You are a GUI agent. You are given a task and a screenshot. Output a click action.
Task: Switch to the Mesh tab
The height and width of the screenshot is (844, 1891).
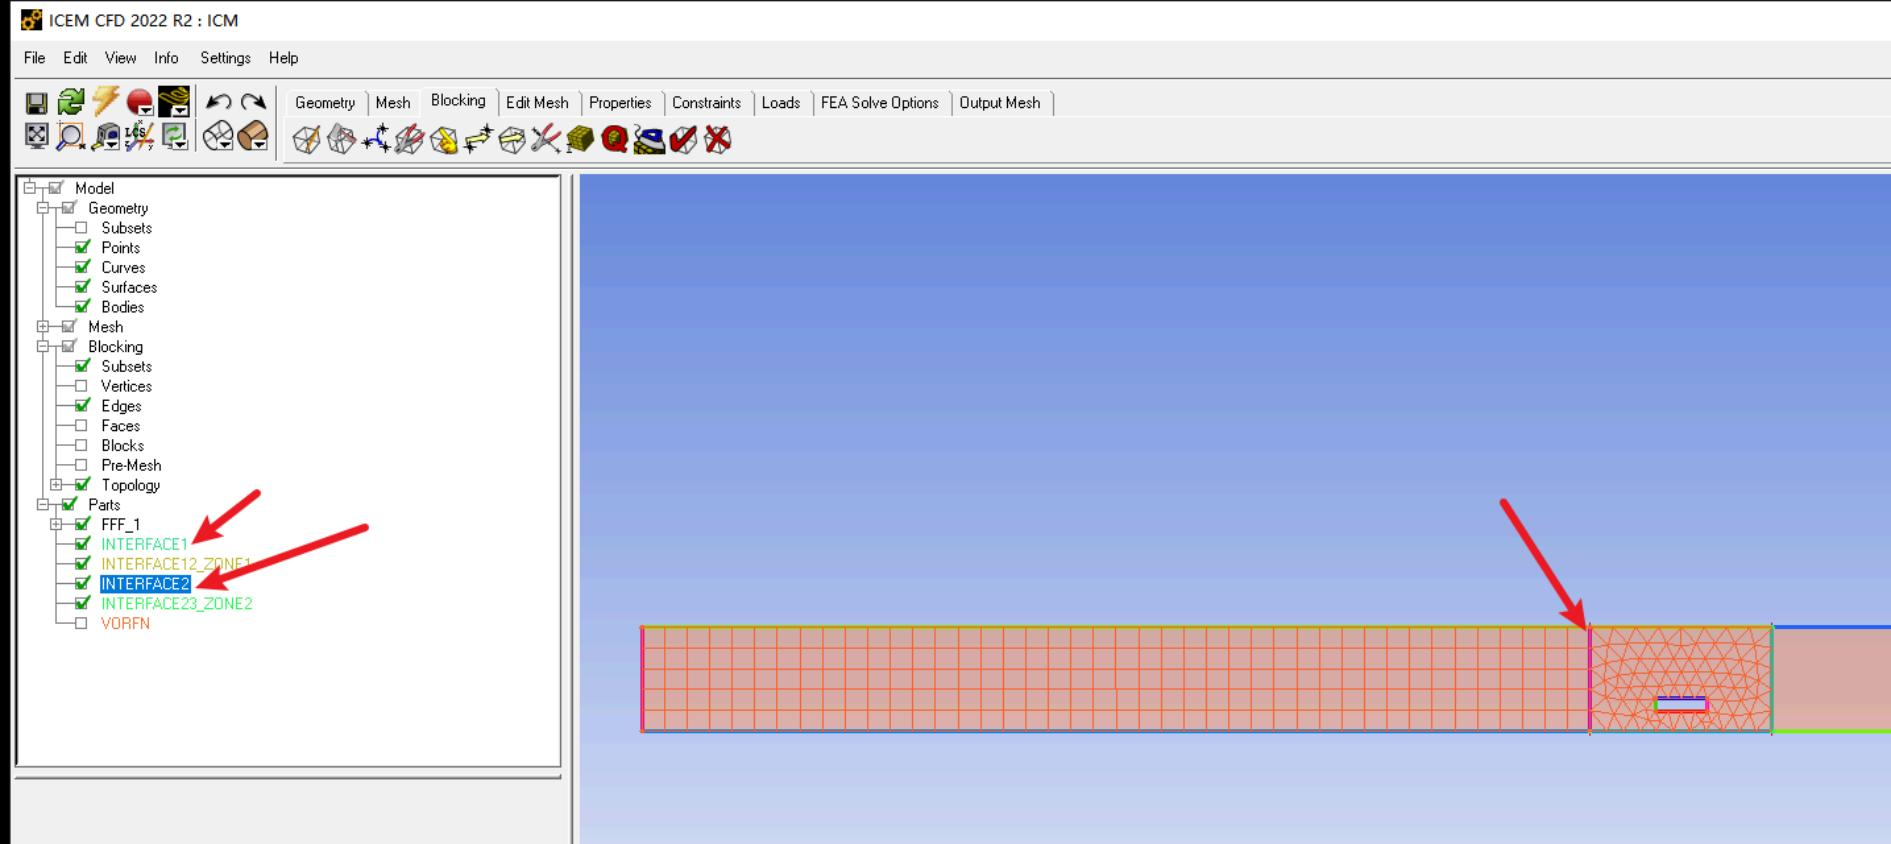tap(393, 103)
